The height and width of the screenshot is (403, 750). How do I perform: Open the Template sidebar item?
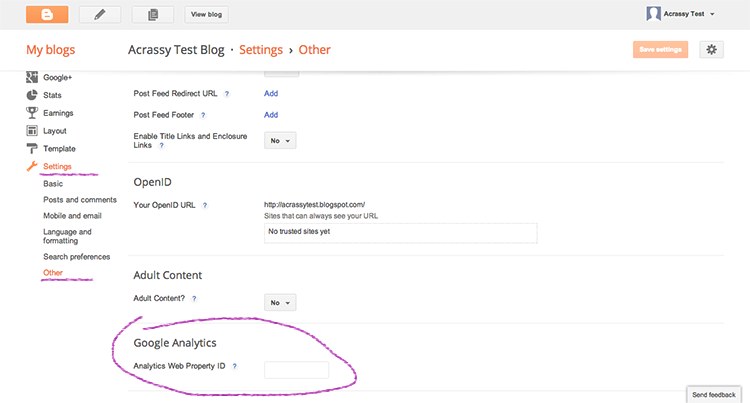[59, 149]
